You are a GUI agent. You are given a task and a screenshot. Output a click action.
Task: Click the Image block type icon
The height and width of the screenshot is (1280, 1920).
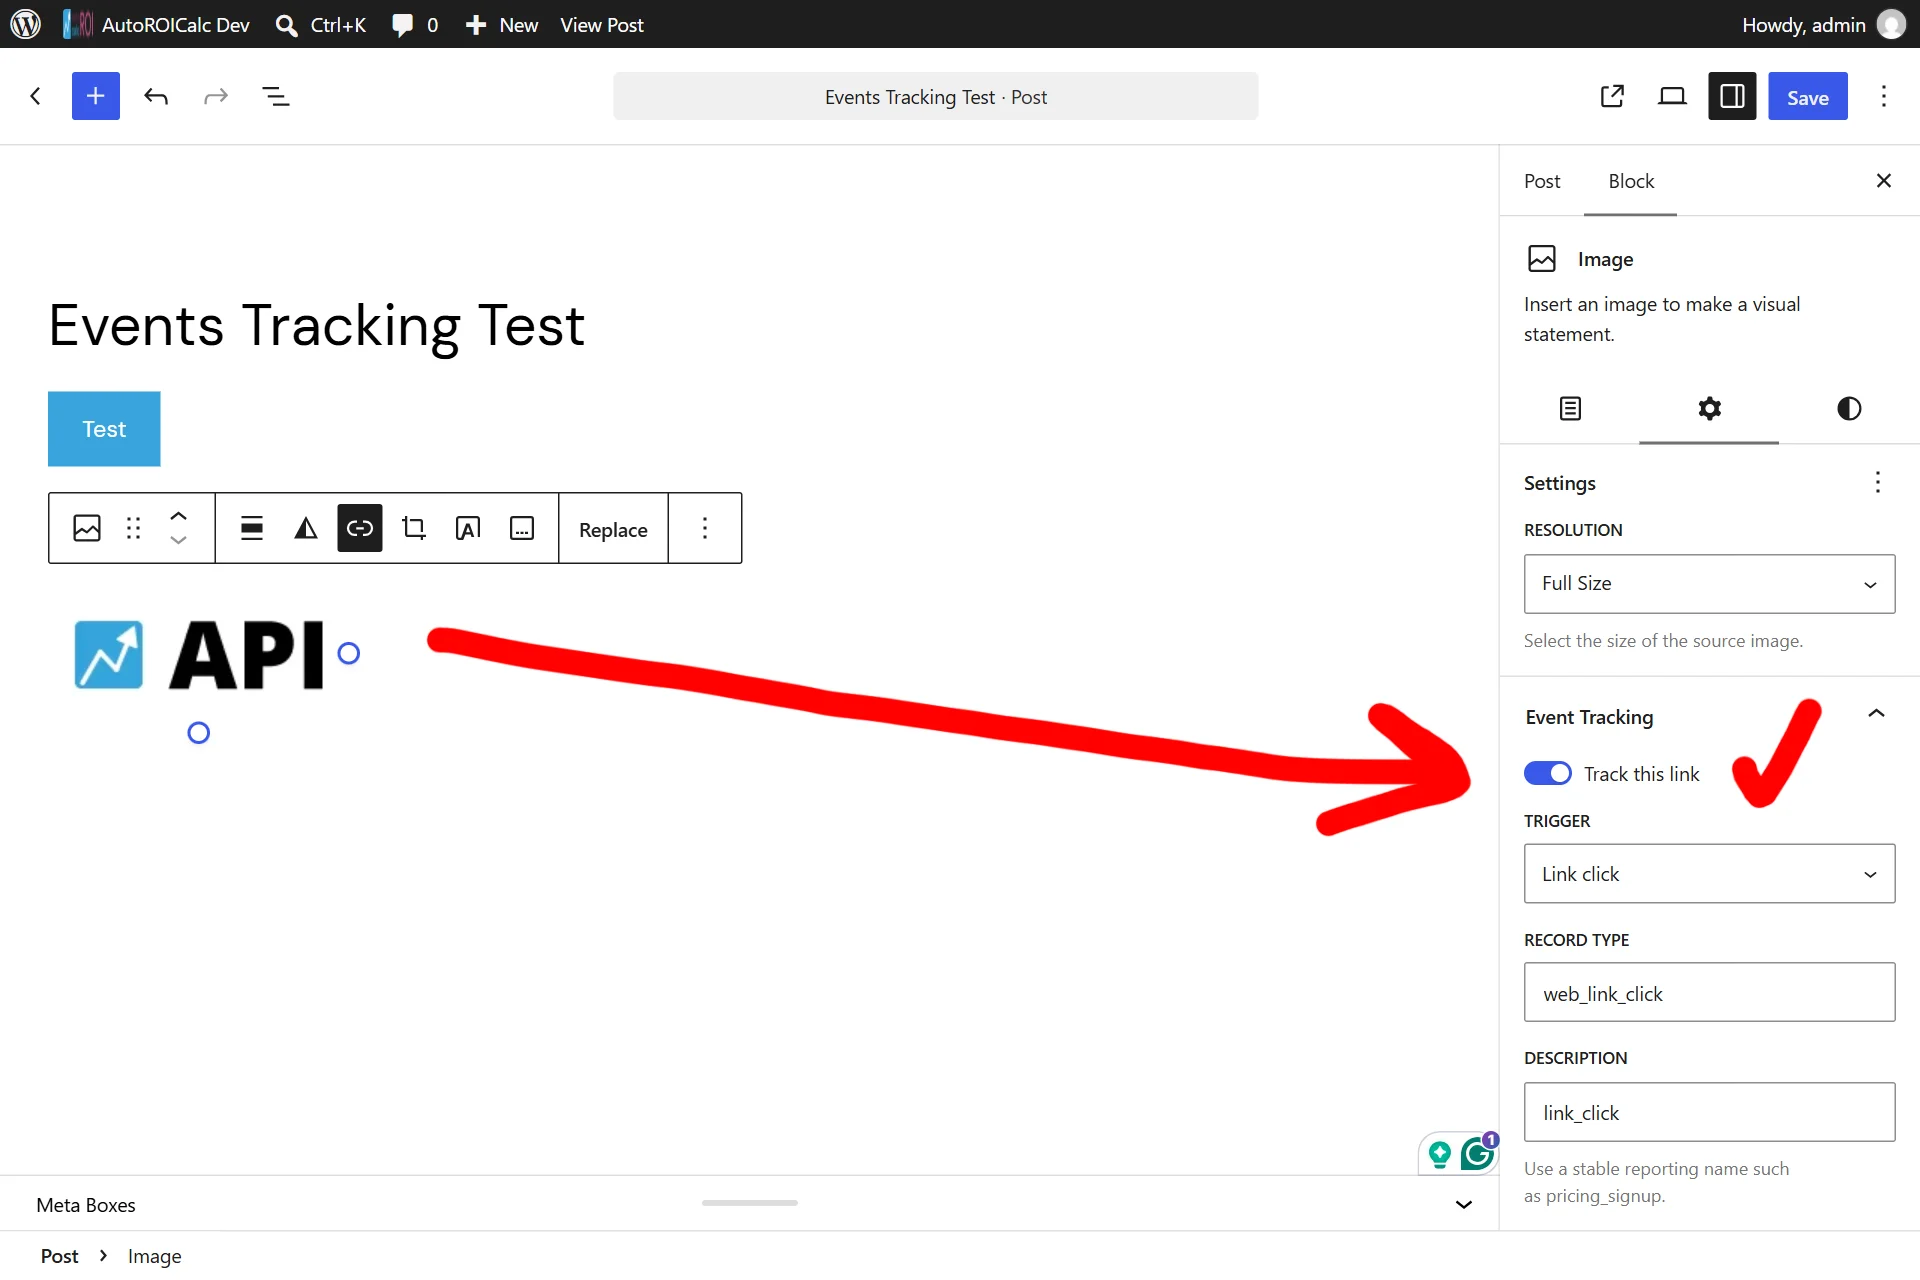pyautogui.click(x=87, y=528)
